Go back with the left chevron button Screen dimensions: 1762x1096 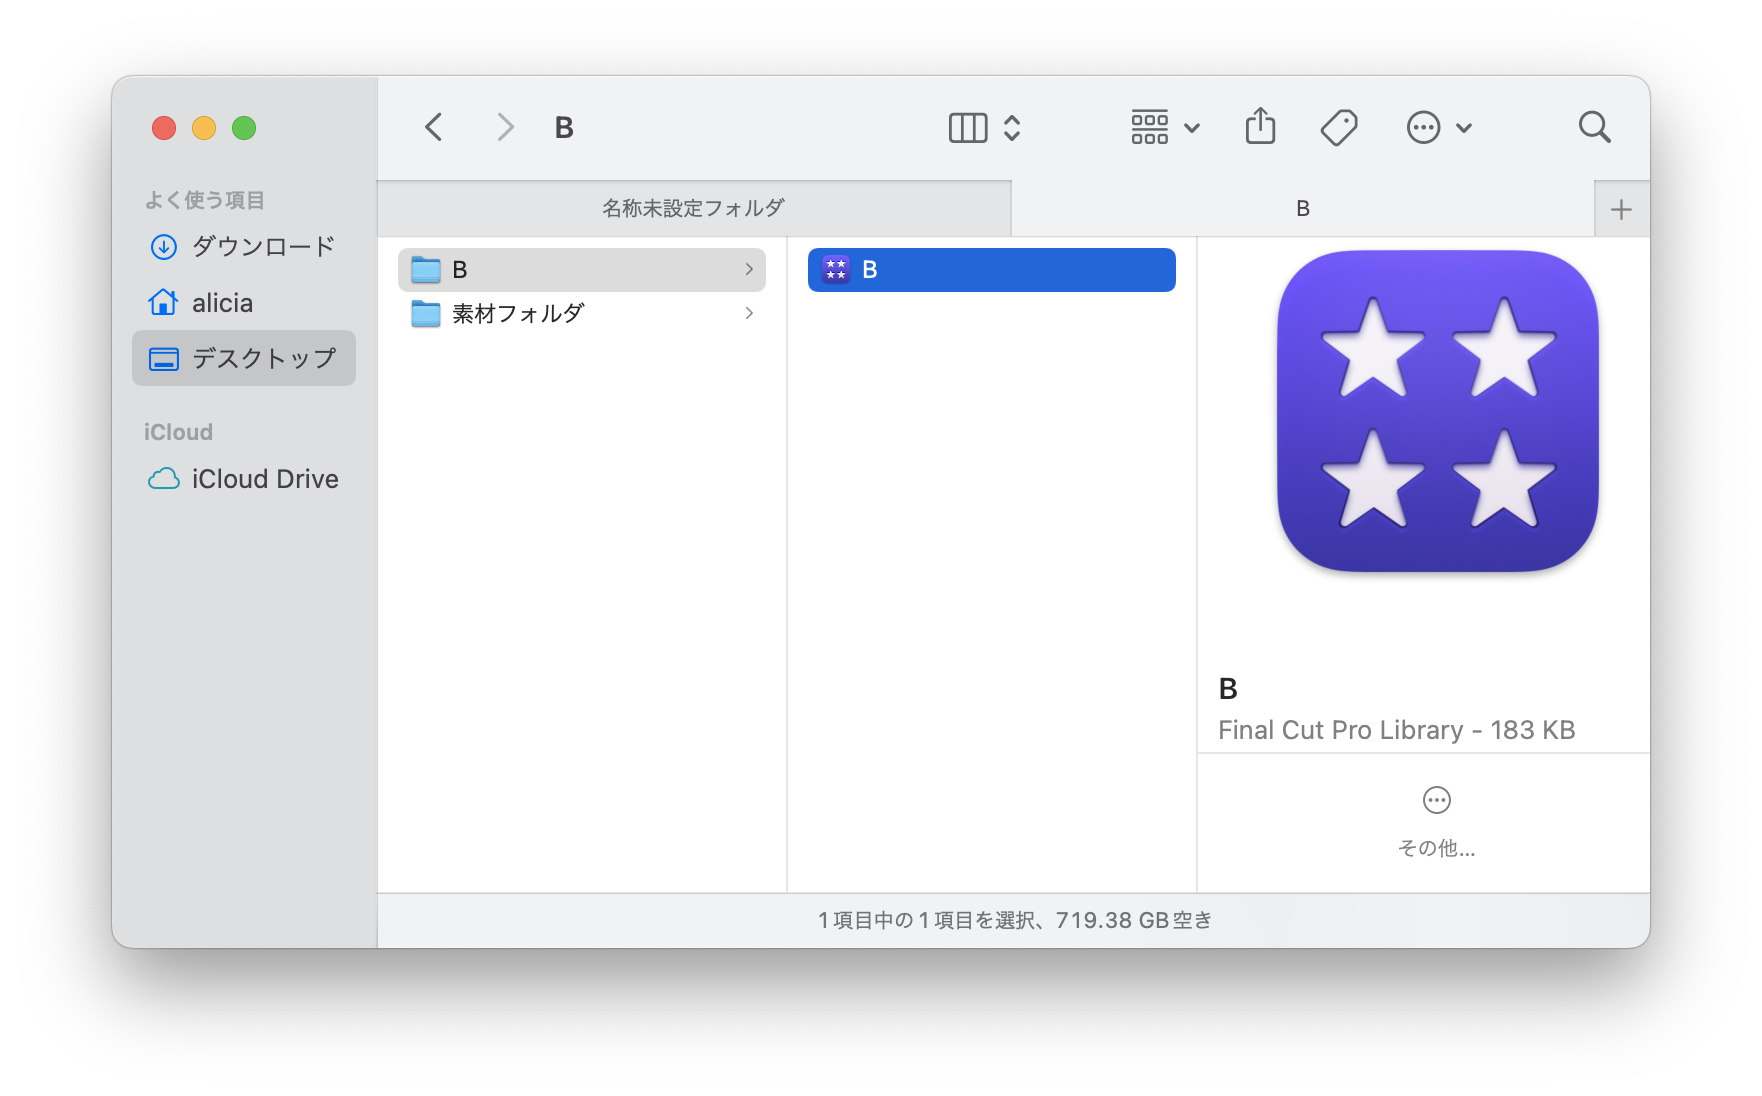coord(434,128)
